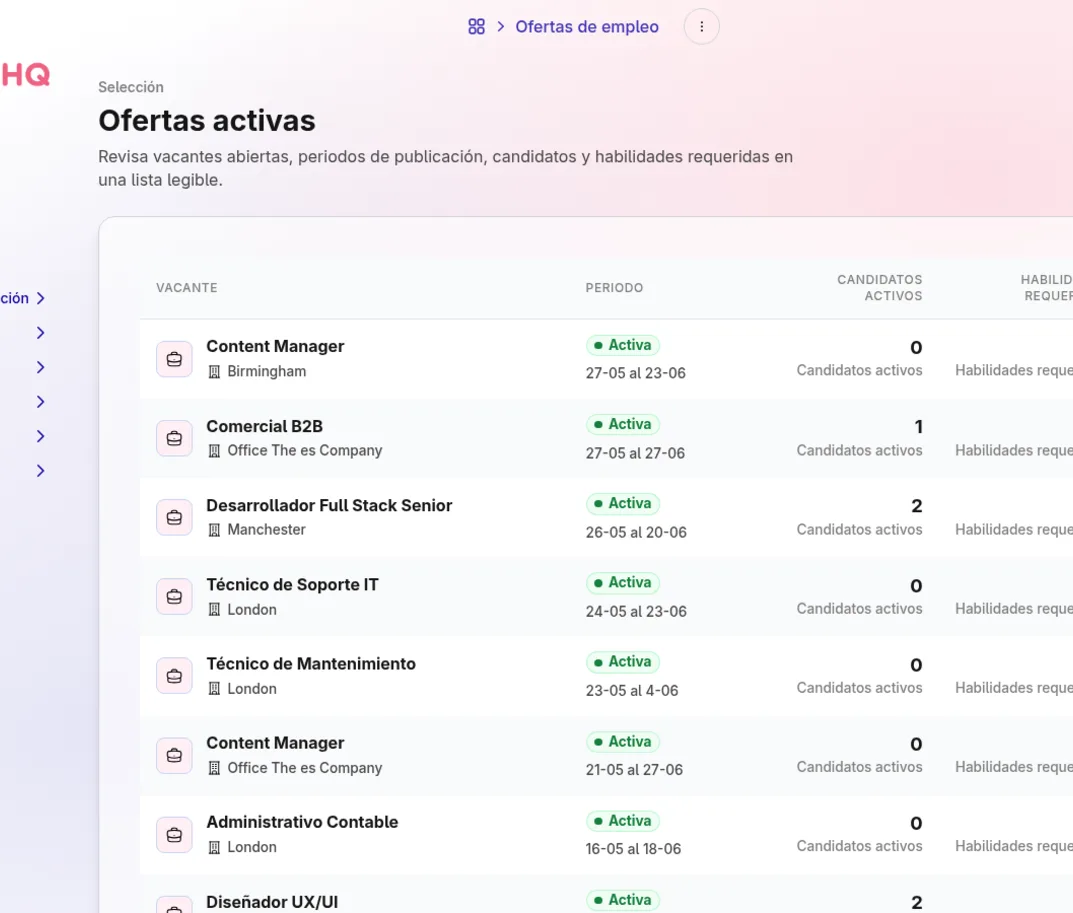Screen dimensions: 1073x913
Task: Click the CANDIDATOS ACTIVOS column header
Action: [x=879, y=287]
